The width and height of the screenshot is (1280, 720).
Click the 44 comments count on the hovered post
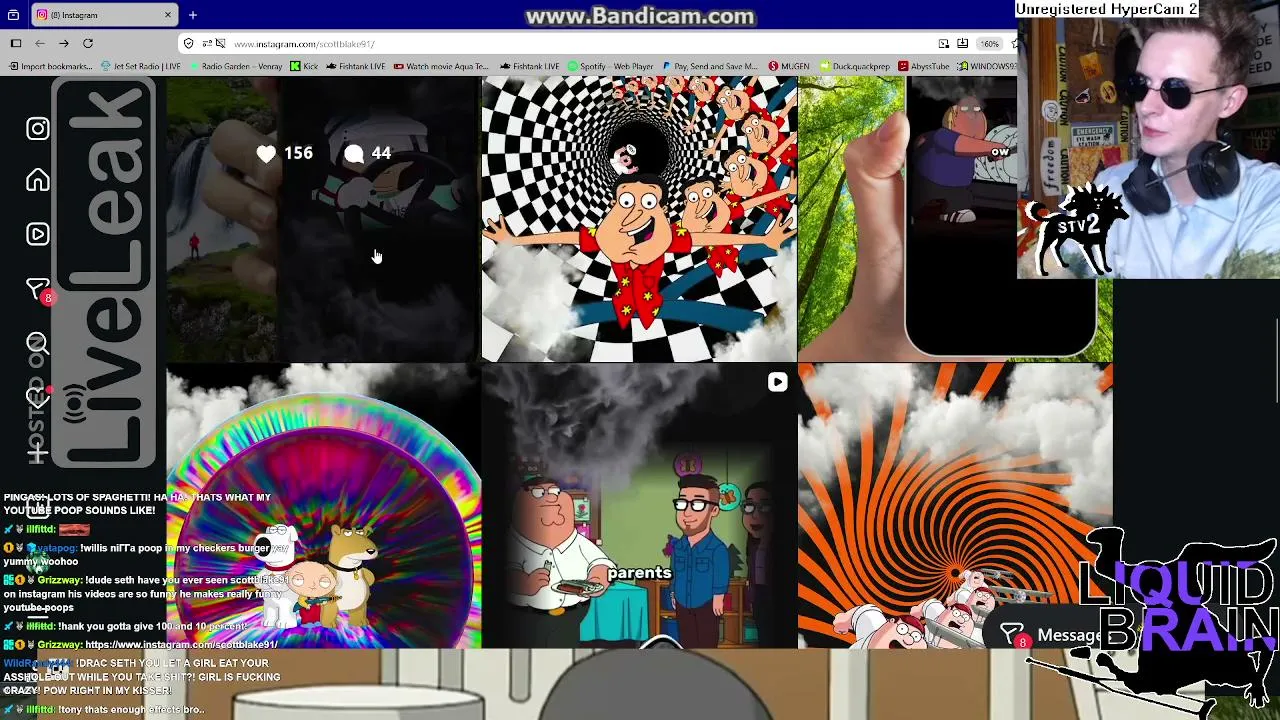click(367, 153)
